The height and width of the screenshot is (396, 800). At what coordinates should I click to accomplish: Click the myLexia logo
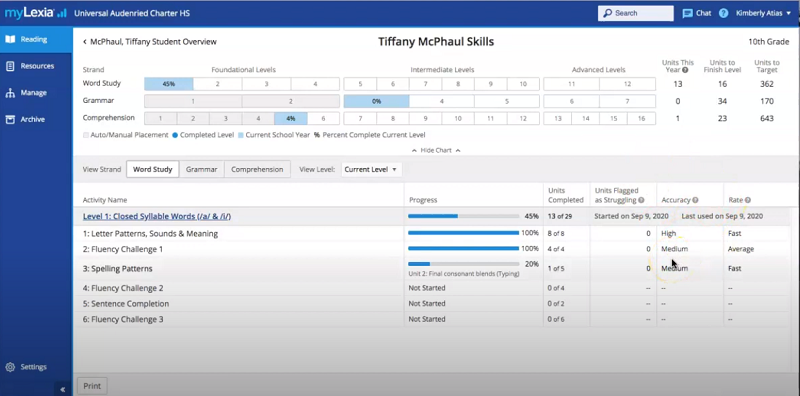click(36, 13)
